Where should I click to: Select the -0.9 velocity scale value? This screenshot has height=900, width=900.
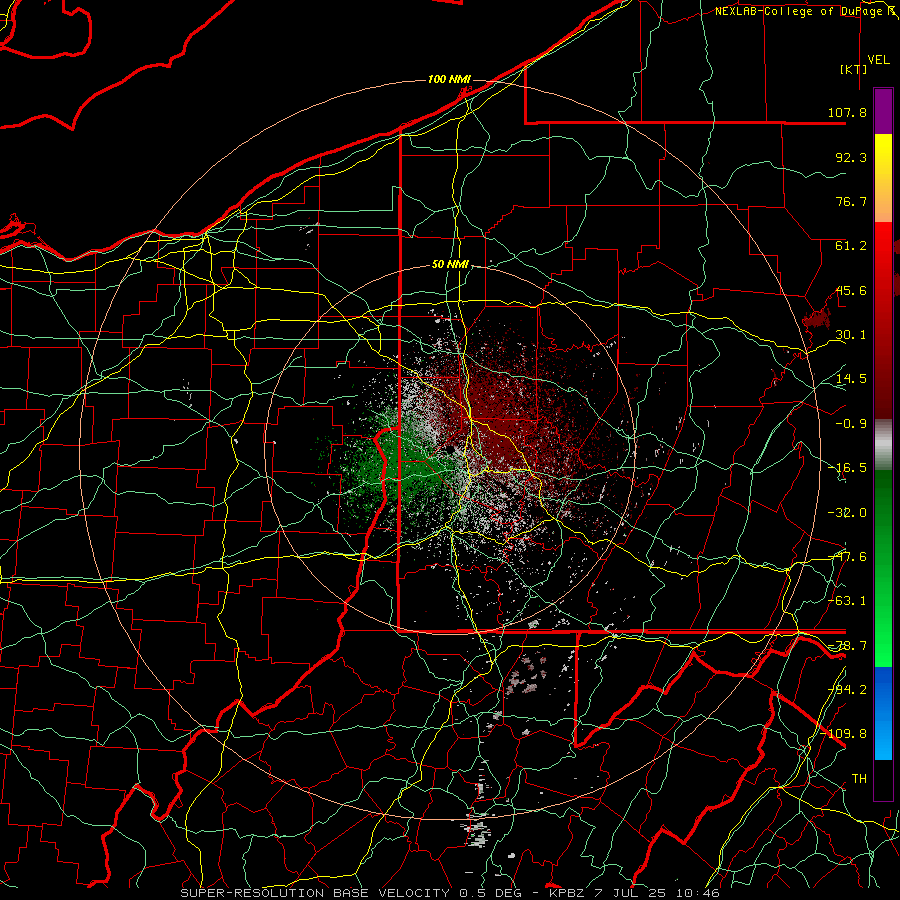point(851,424)
